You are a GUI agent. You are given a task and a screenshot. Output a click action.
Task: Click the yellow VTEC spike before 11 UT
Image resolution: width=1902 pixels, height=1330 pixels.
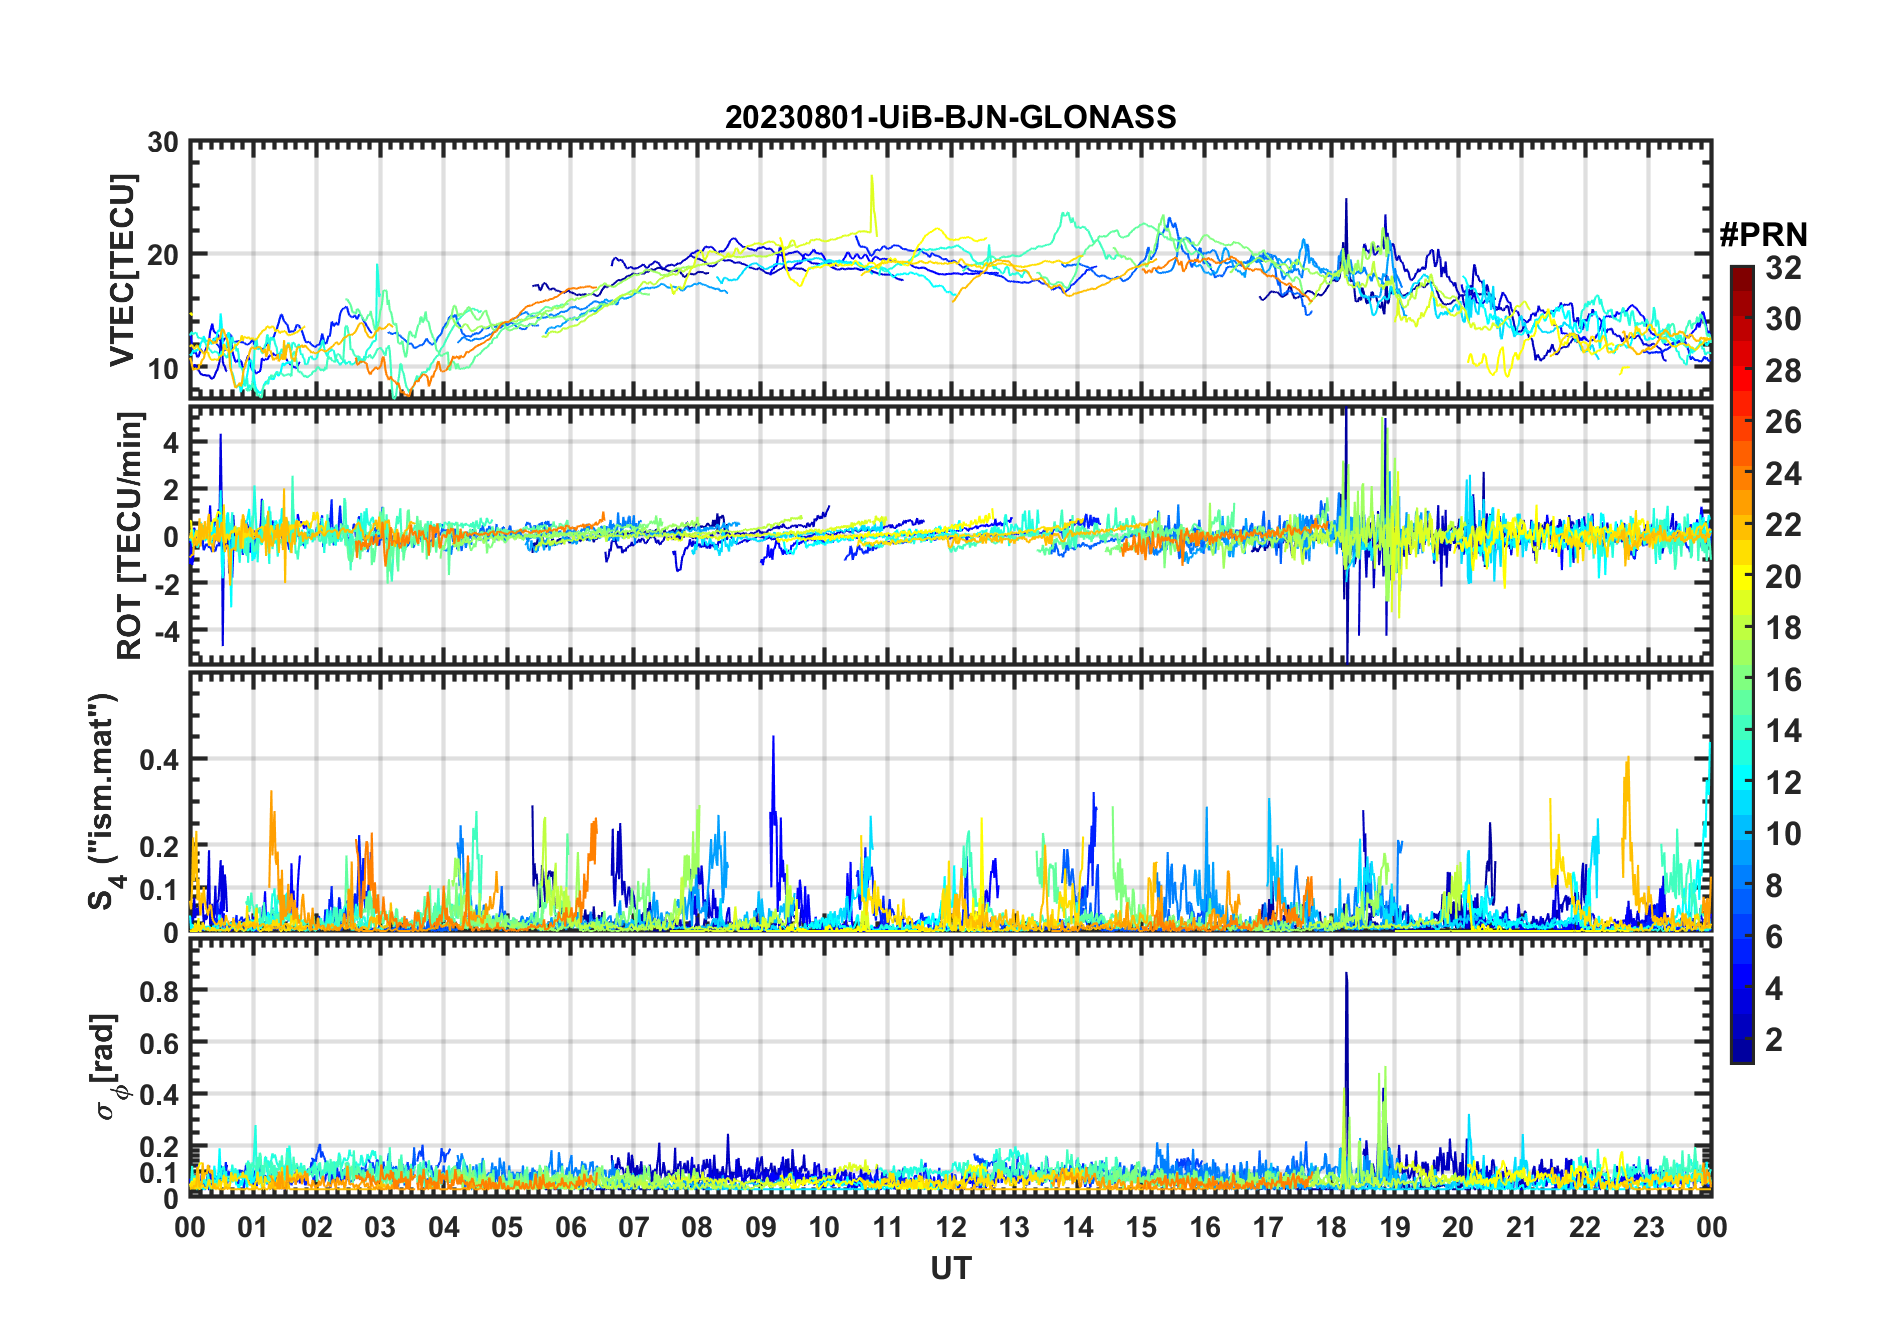tap(872, 180)
